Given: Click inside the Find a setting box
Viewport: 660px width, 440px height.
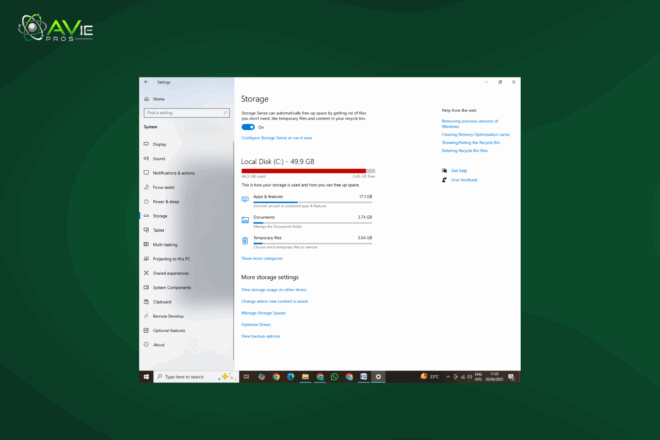Looking at the screenshot, I should 186,113.
